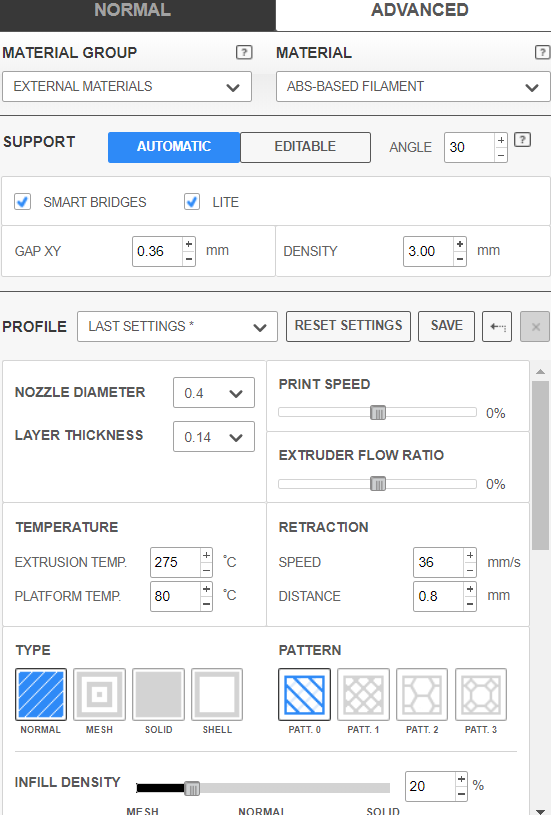Viewport: 551px width, 815px height.
Task: Click the Reset Settings button
Action: tap(348, 326)
